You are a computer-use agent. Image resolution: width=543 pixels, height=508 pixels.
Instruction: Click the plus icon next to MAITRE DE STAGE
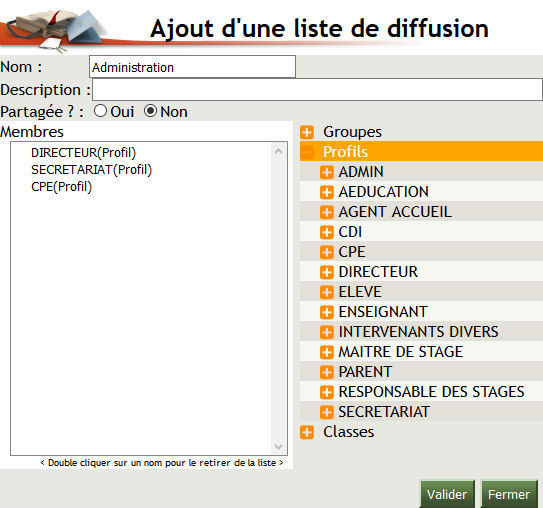pyautogui.click(x=327, y=352)
